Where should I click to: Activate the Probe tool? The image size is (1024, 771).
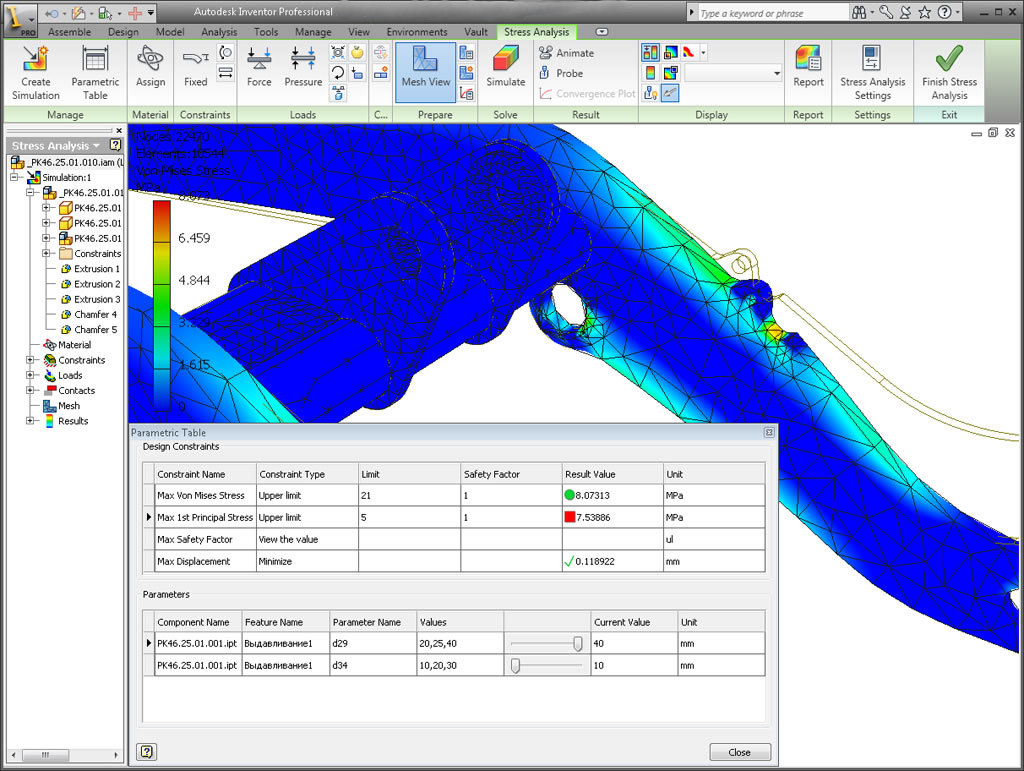561,73
